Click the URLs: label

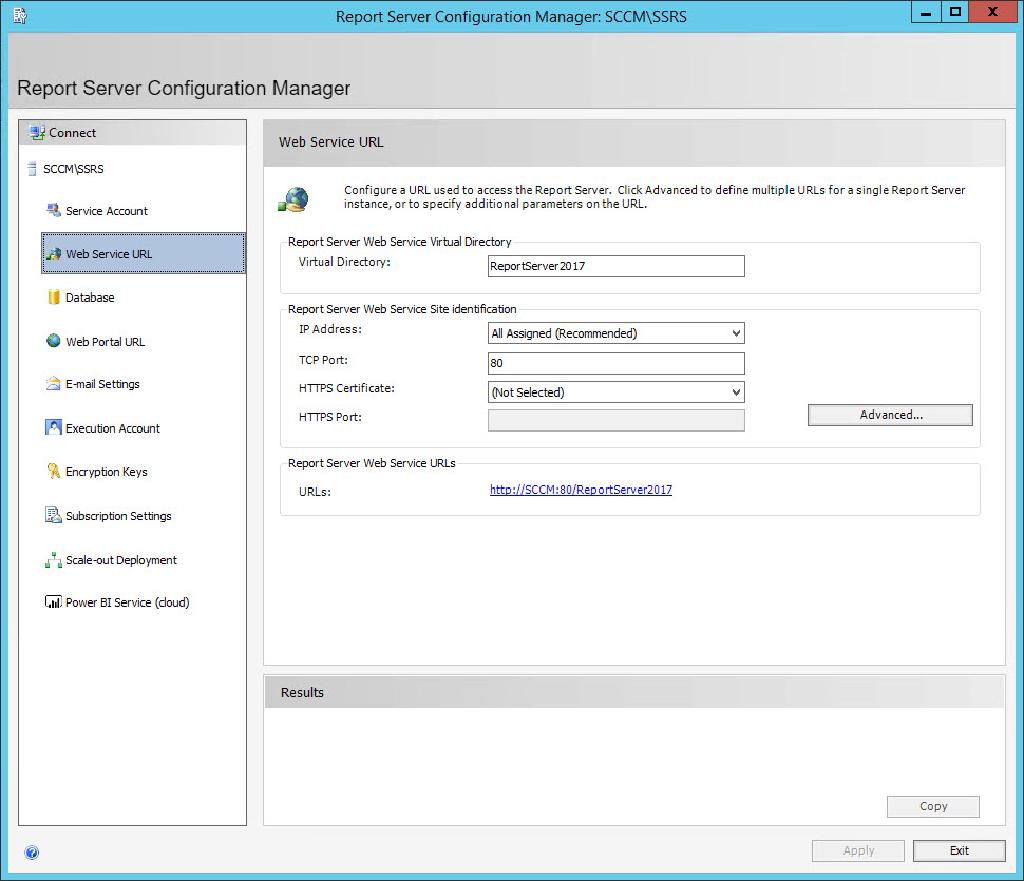click(315, 492)
